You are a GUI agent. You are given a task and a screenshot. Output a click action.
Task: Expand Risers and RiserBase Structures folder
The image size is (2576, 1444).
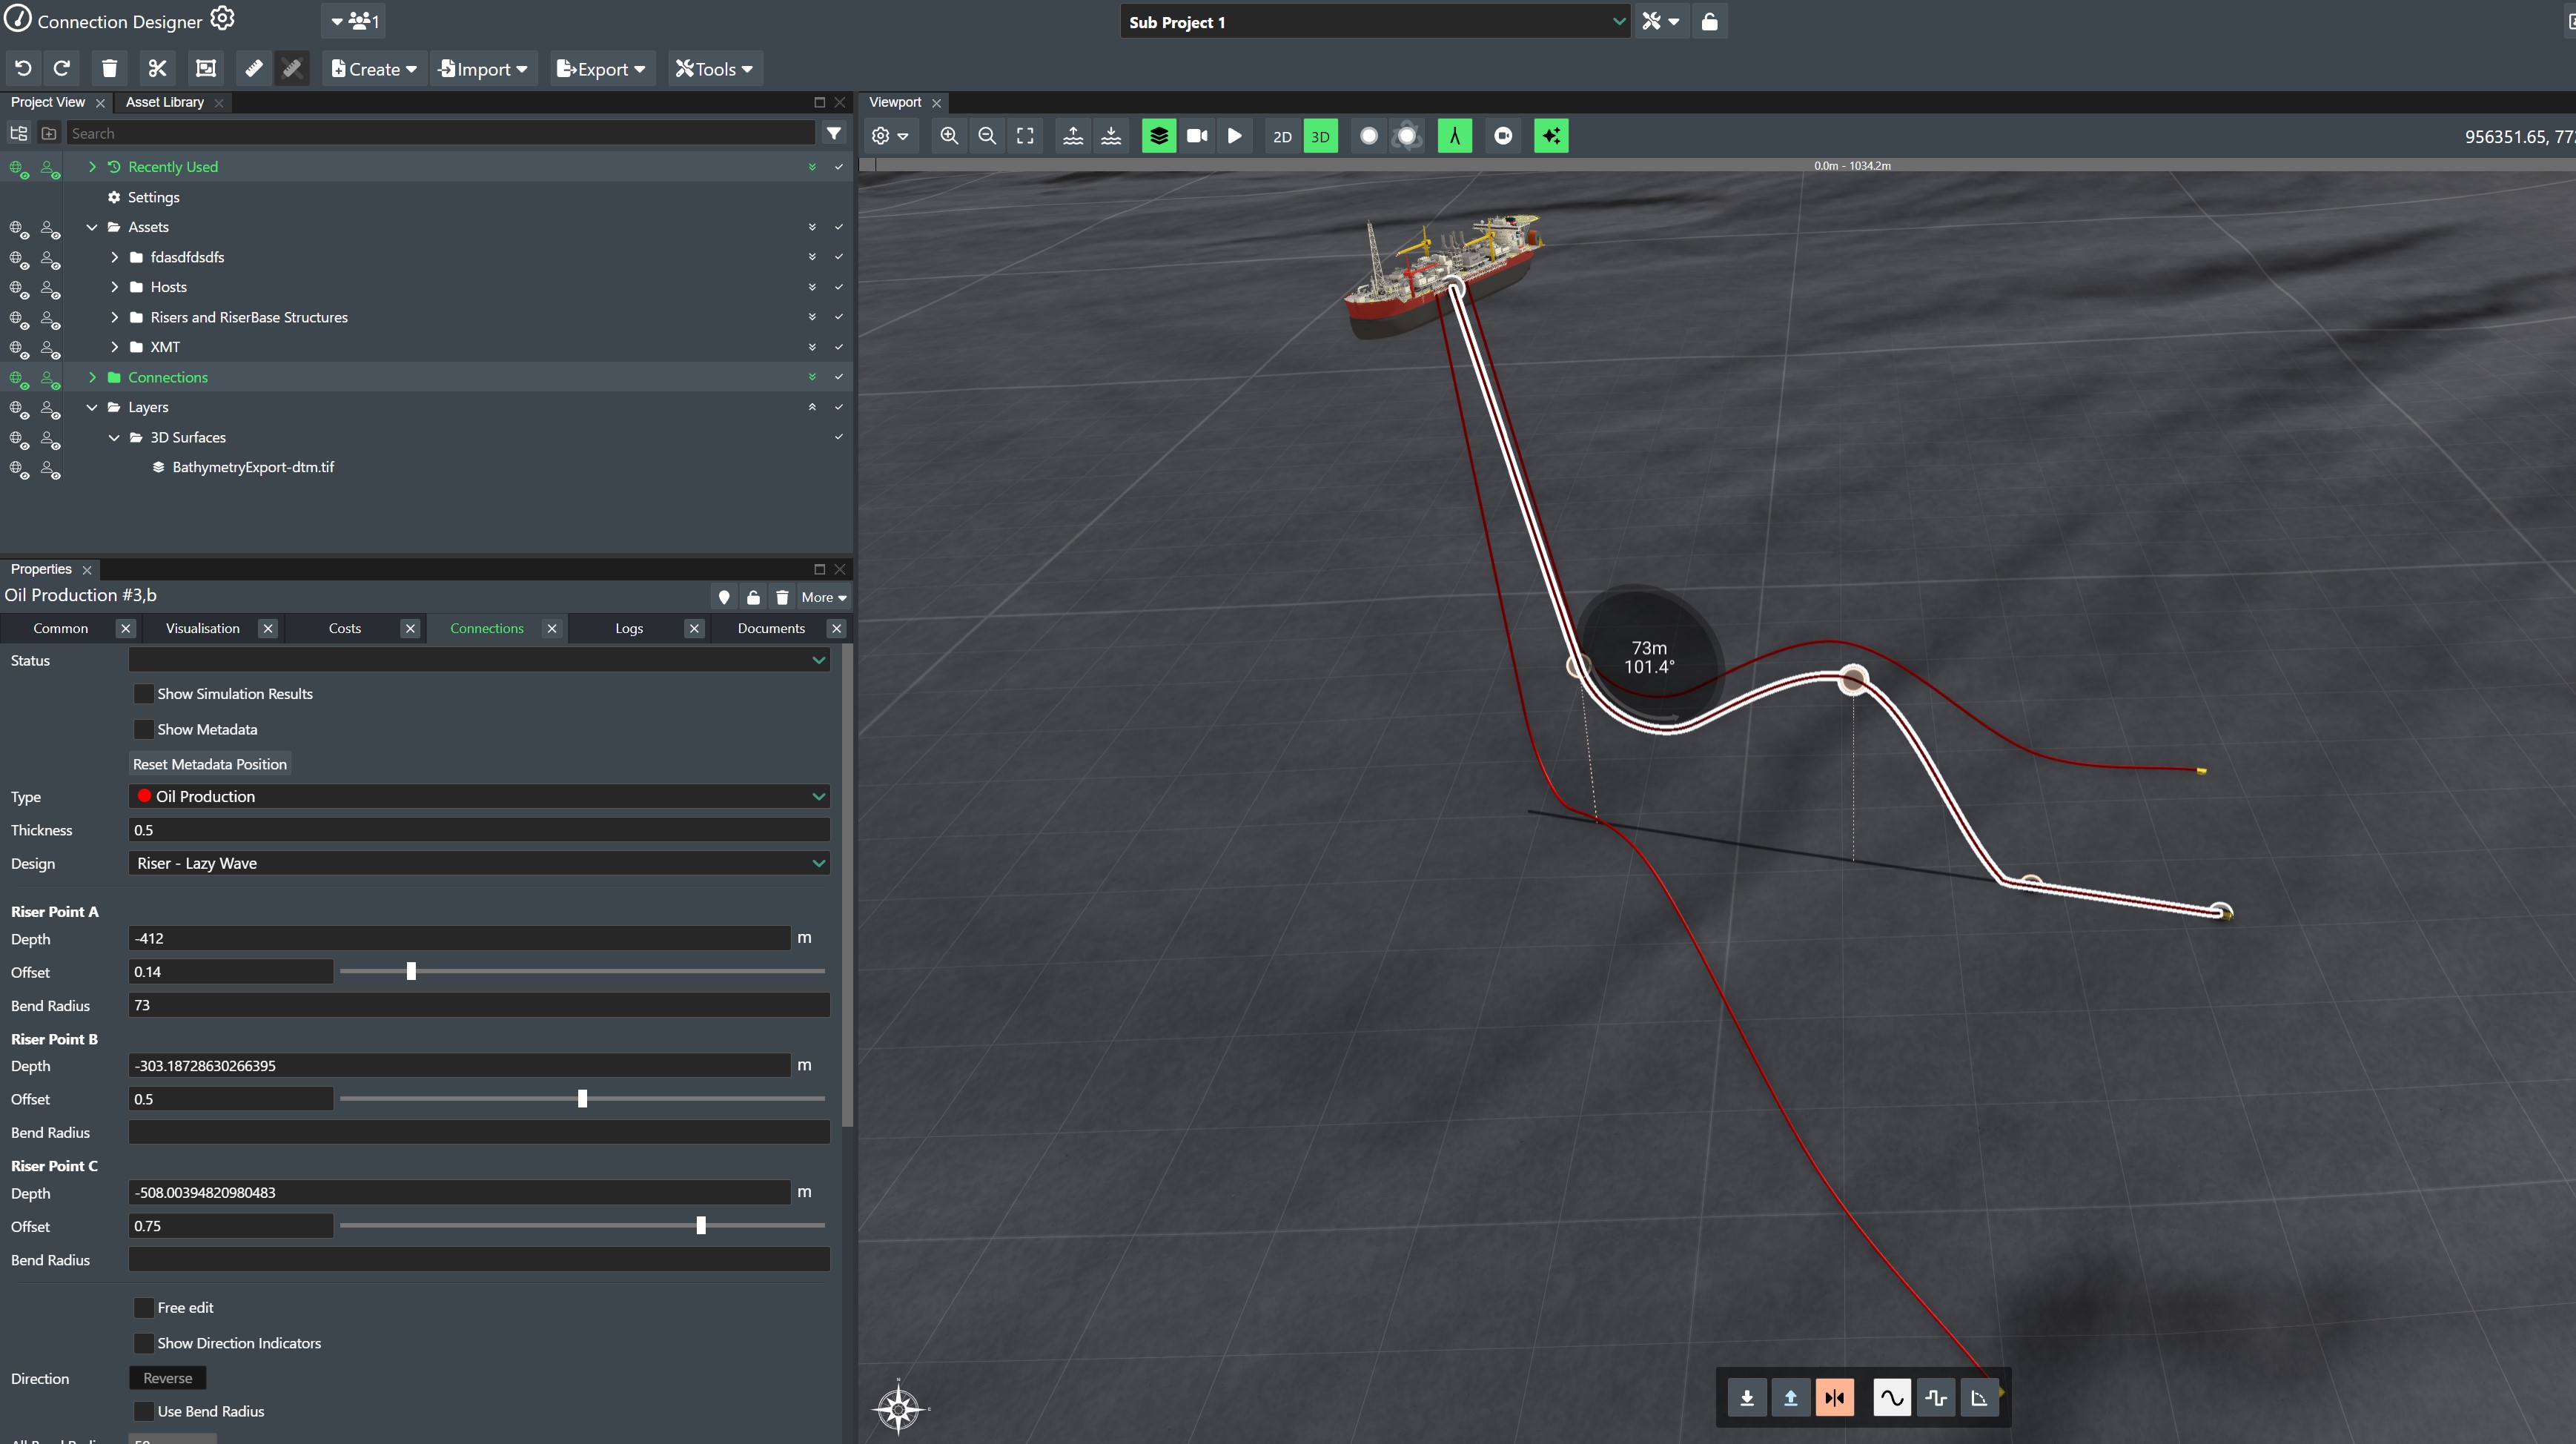point(114,317)
